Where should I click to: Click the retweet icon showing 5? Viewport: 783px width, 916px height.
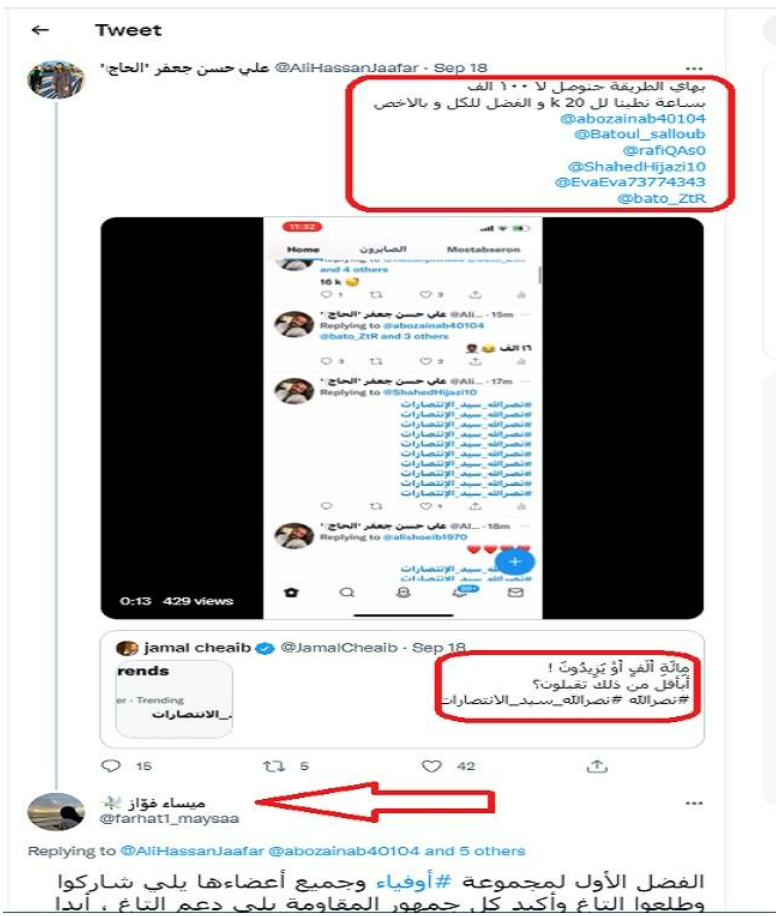point(273,765)
